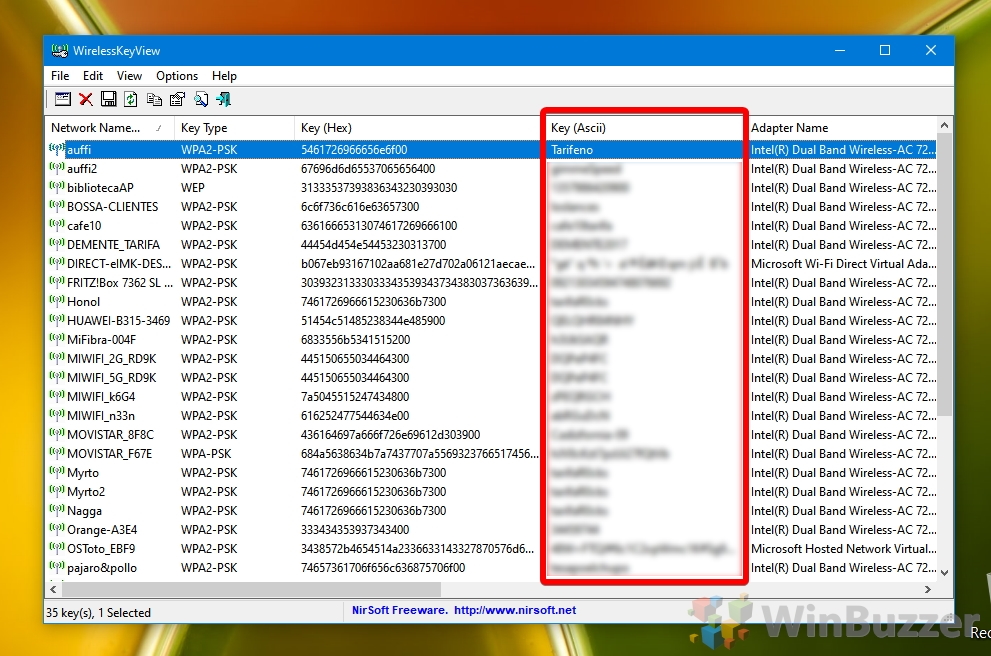Open the Edit menu
The height and width of the screenshot is (656, 991).
point(93,76)
